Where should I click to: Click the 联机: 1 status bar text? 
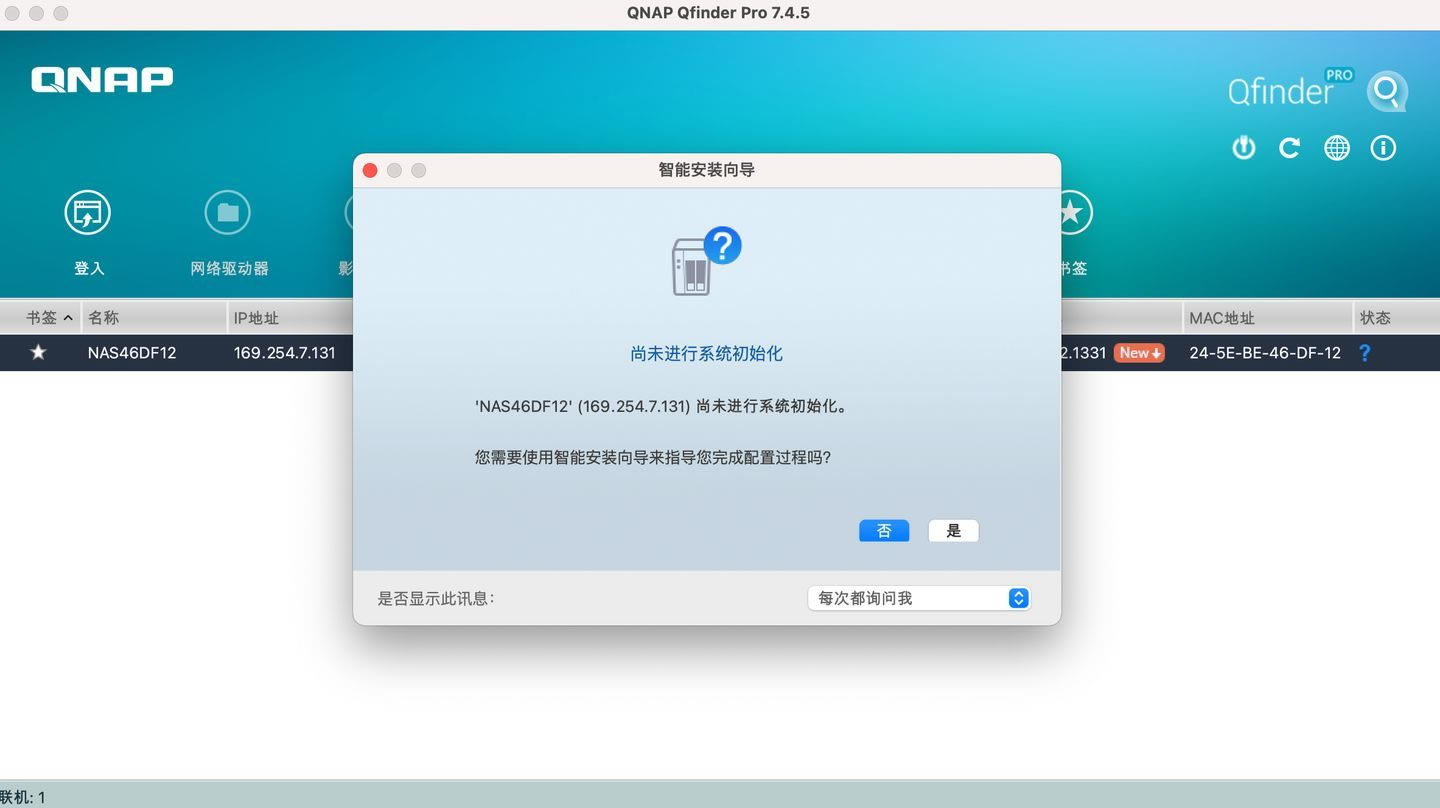23,797
